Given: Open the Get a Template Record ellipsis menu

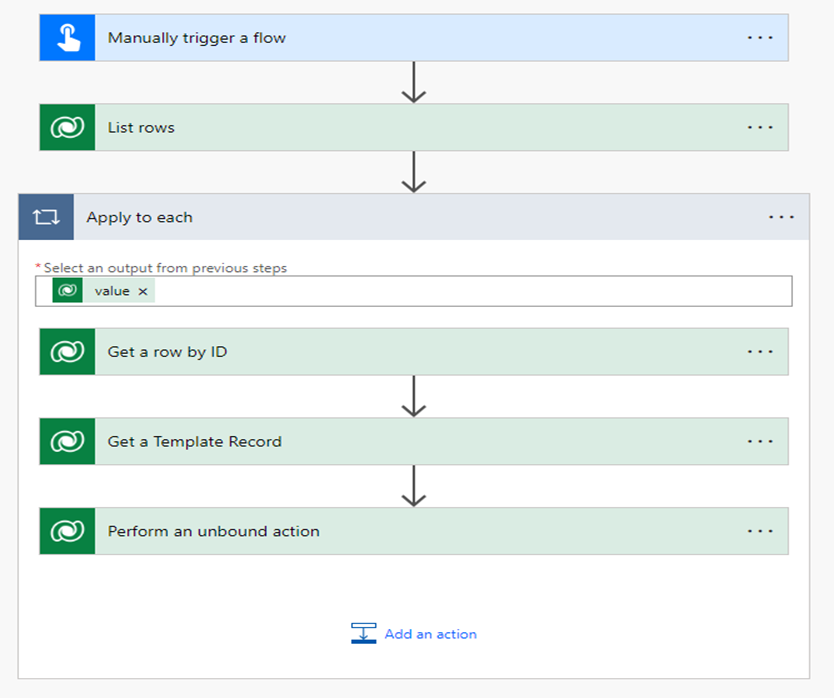Looking at the screenshot, I should pyautogui.click(x=760, y=441).
